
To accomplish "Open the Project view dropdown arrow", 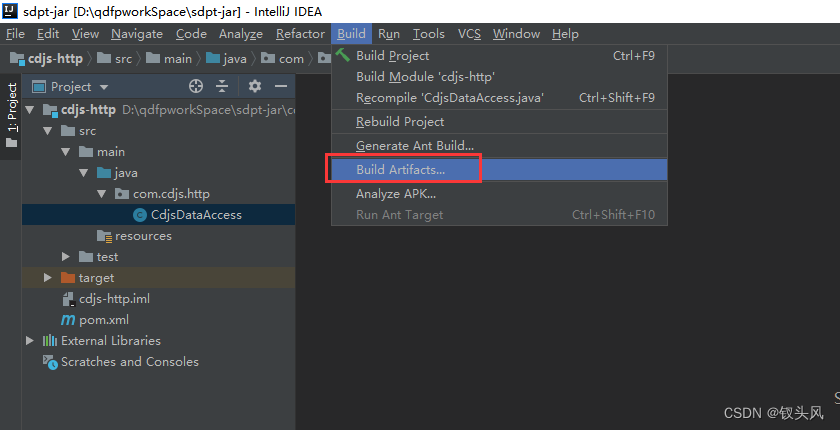I will point(104,87).
